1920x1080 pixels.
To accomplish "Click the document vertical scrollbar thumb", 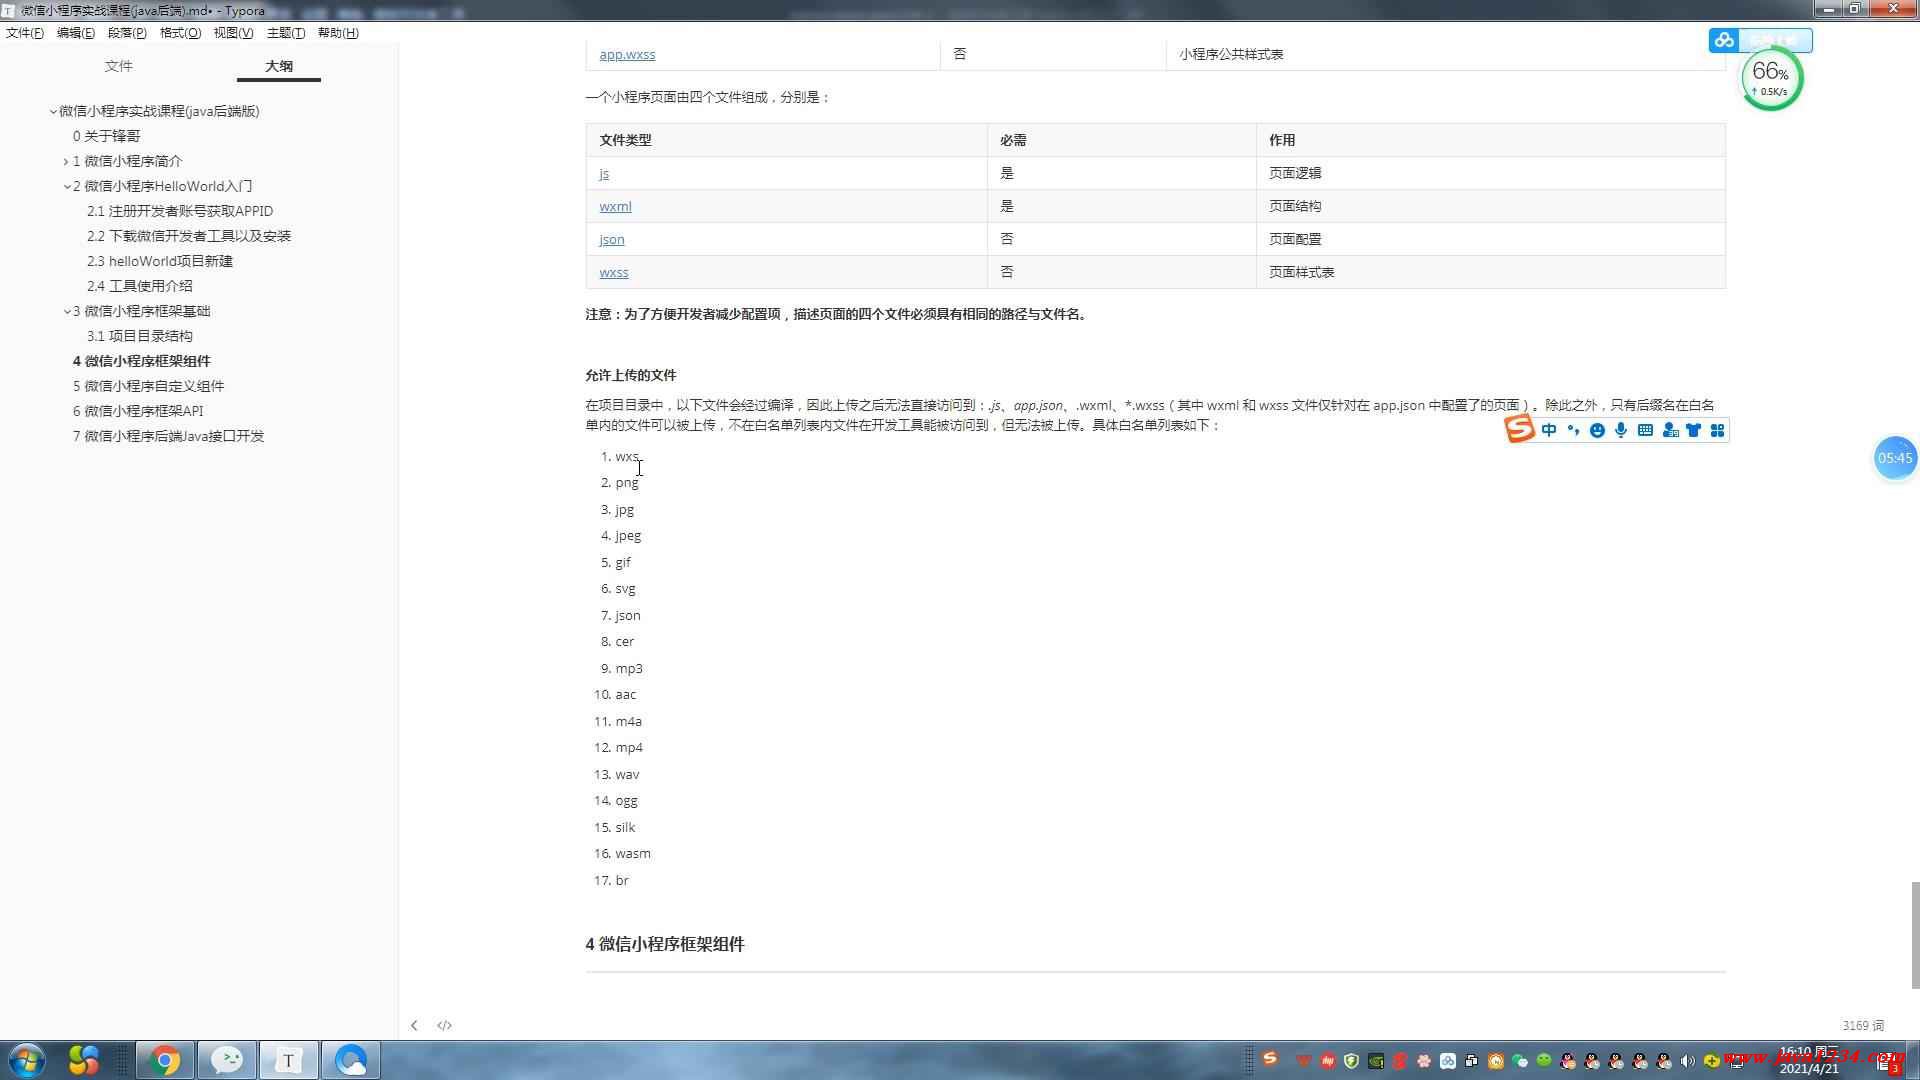I will tap(1915, 935).
